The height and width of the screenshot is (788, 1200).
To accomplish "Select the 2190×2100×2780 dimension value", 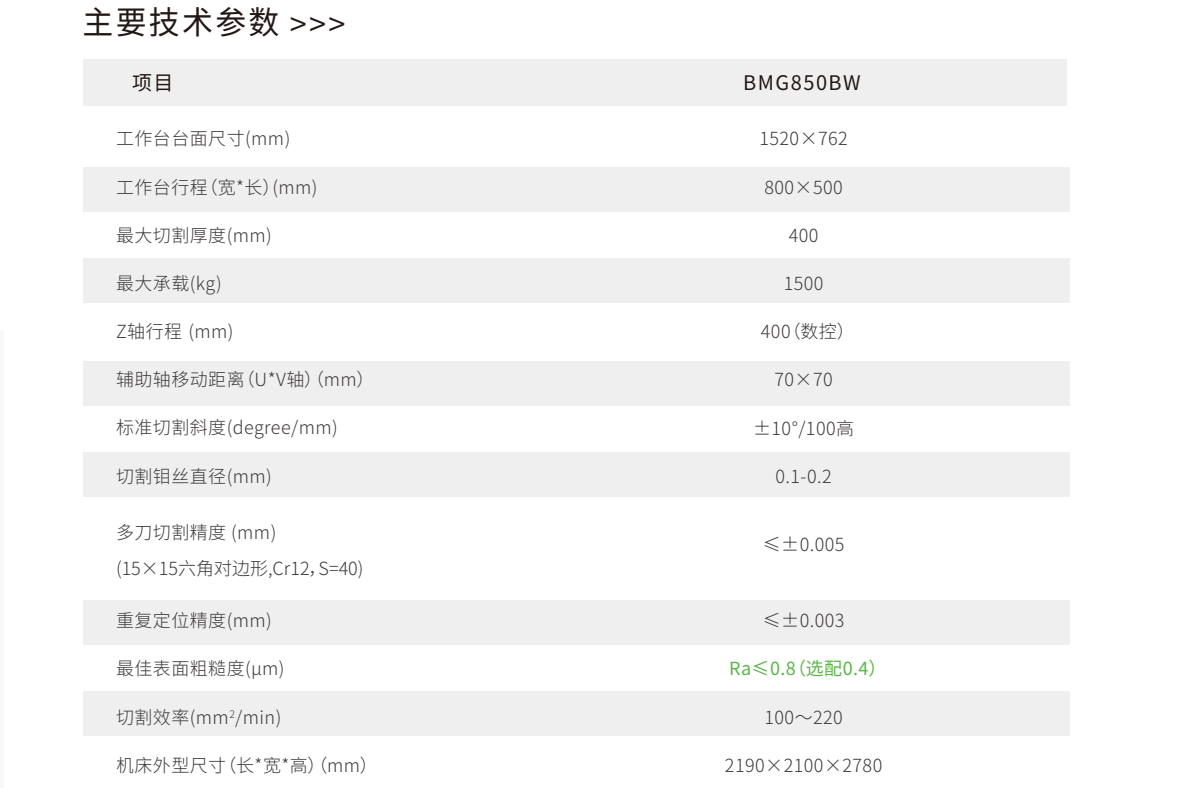I will (803, 767).
